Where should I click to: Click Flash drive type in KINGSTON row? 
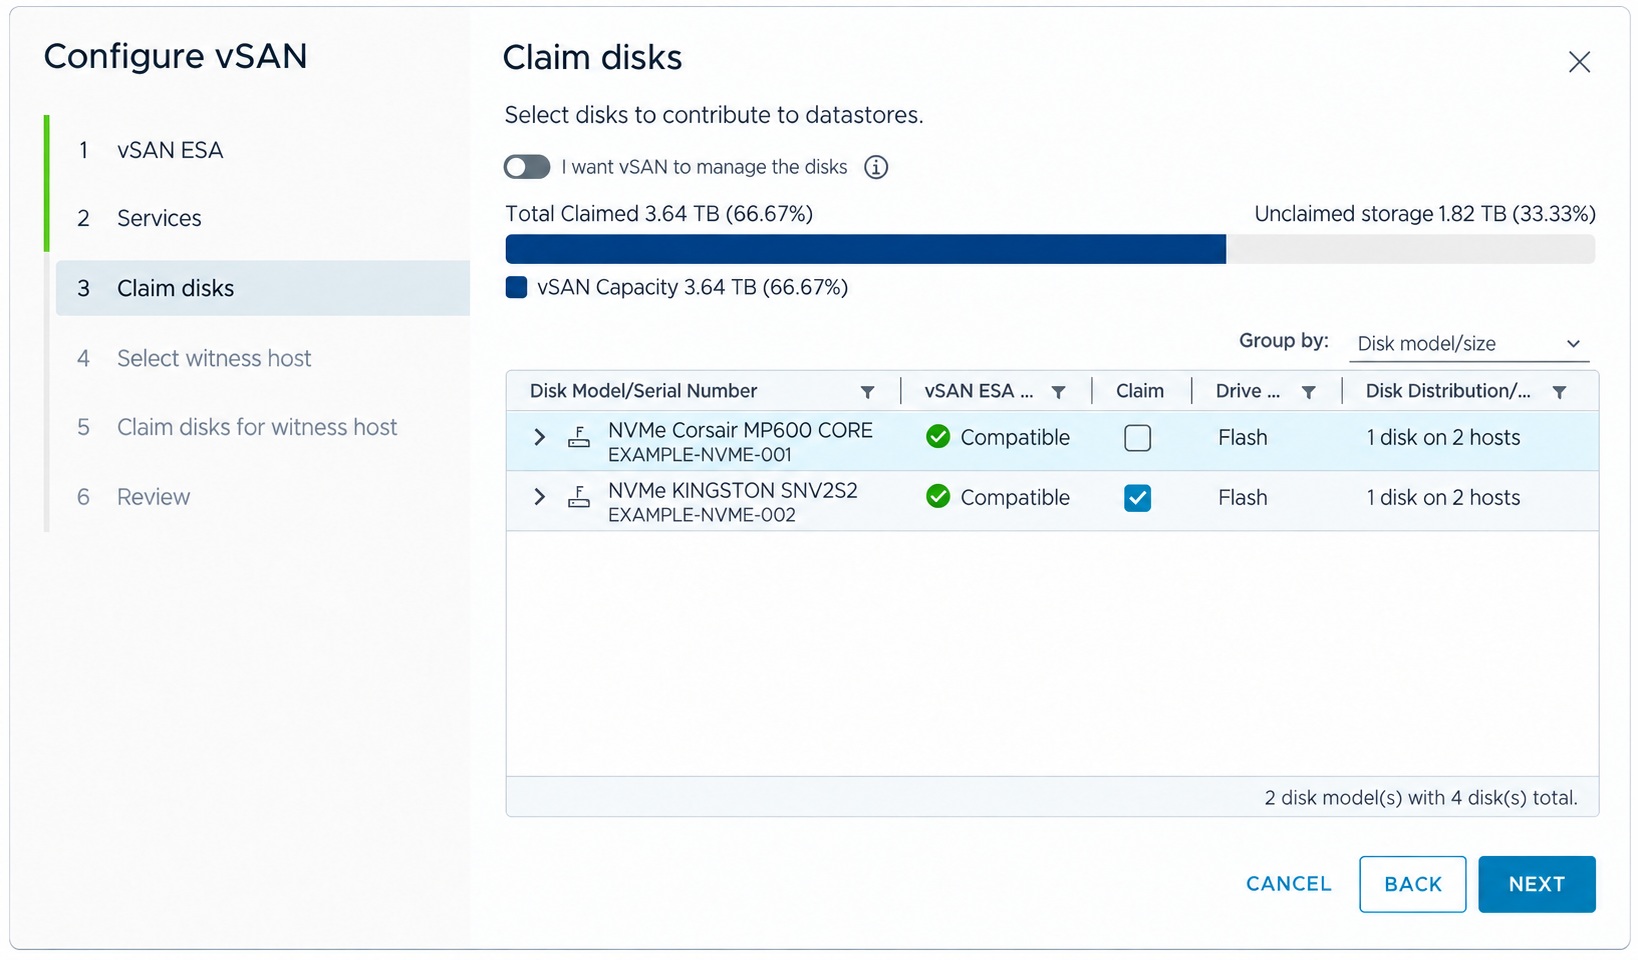pos(1243,497)
